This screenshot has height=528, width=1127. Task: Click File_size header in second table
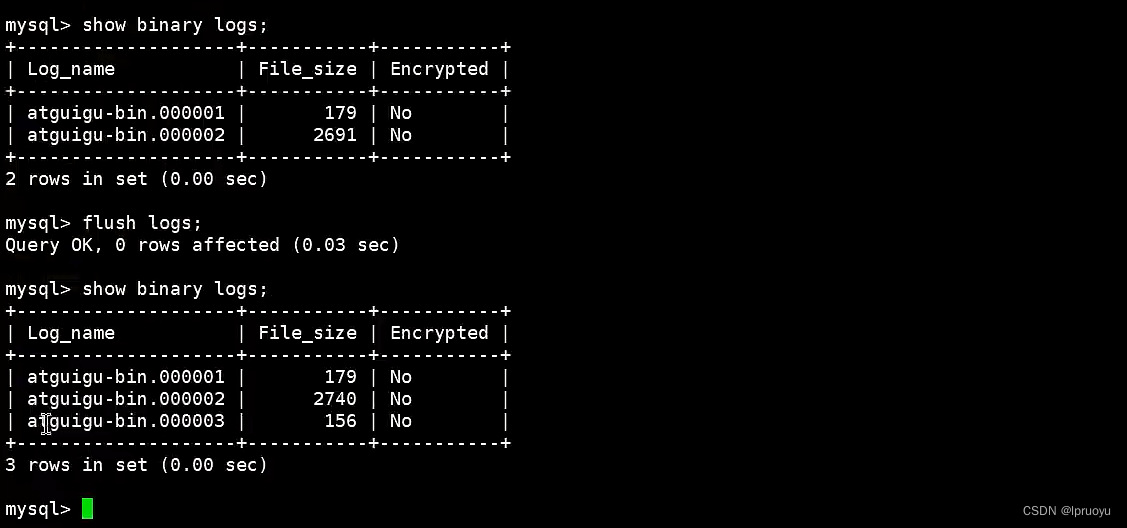308,333
